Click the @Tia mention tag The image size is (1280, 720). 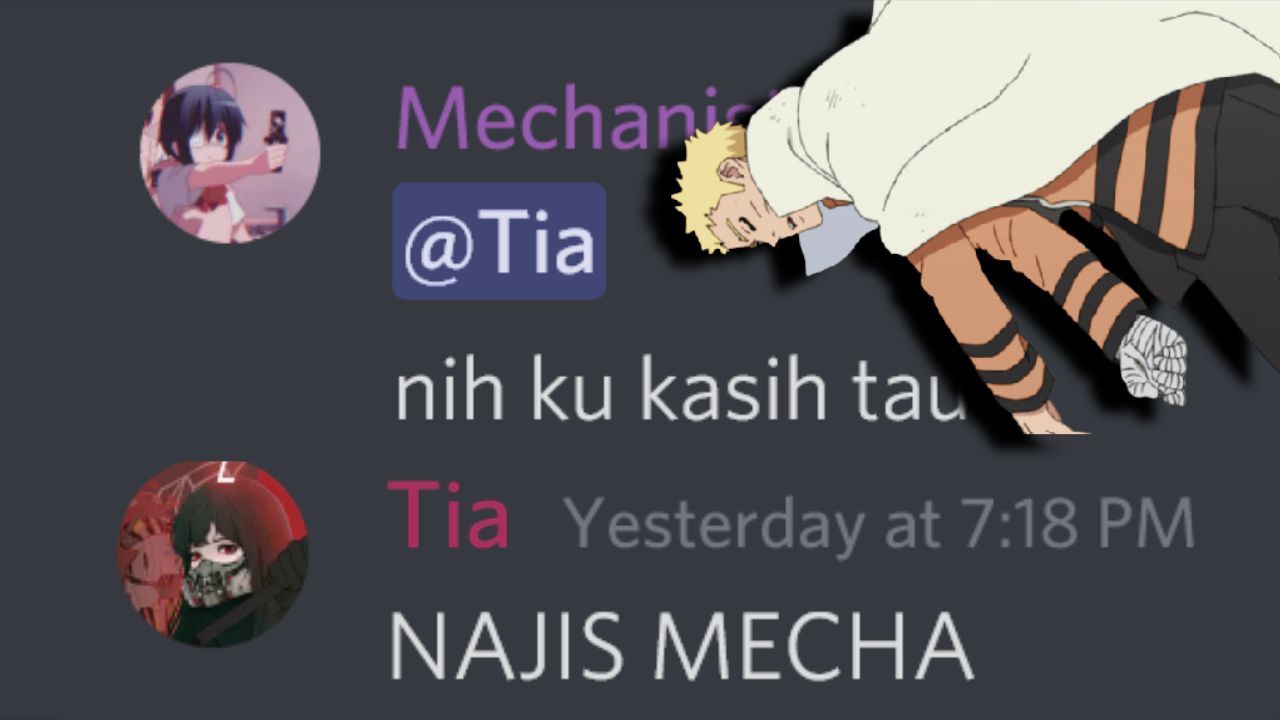[499, 241]
